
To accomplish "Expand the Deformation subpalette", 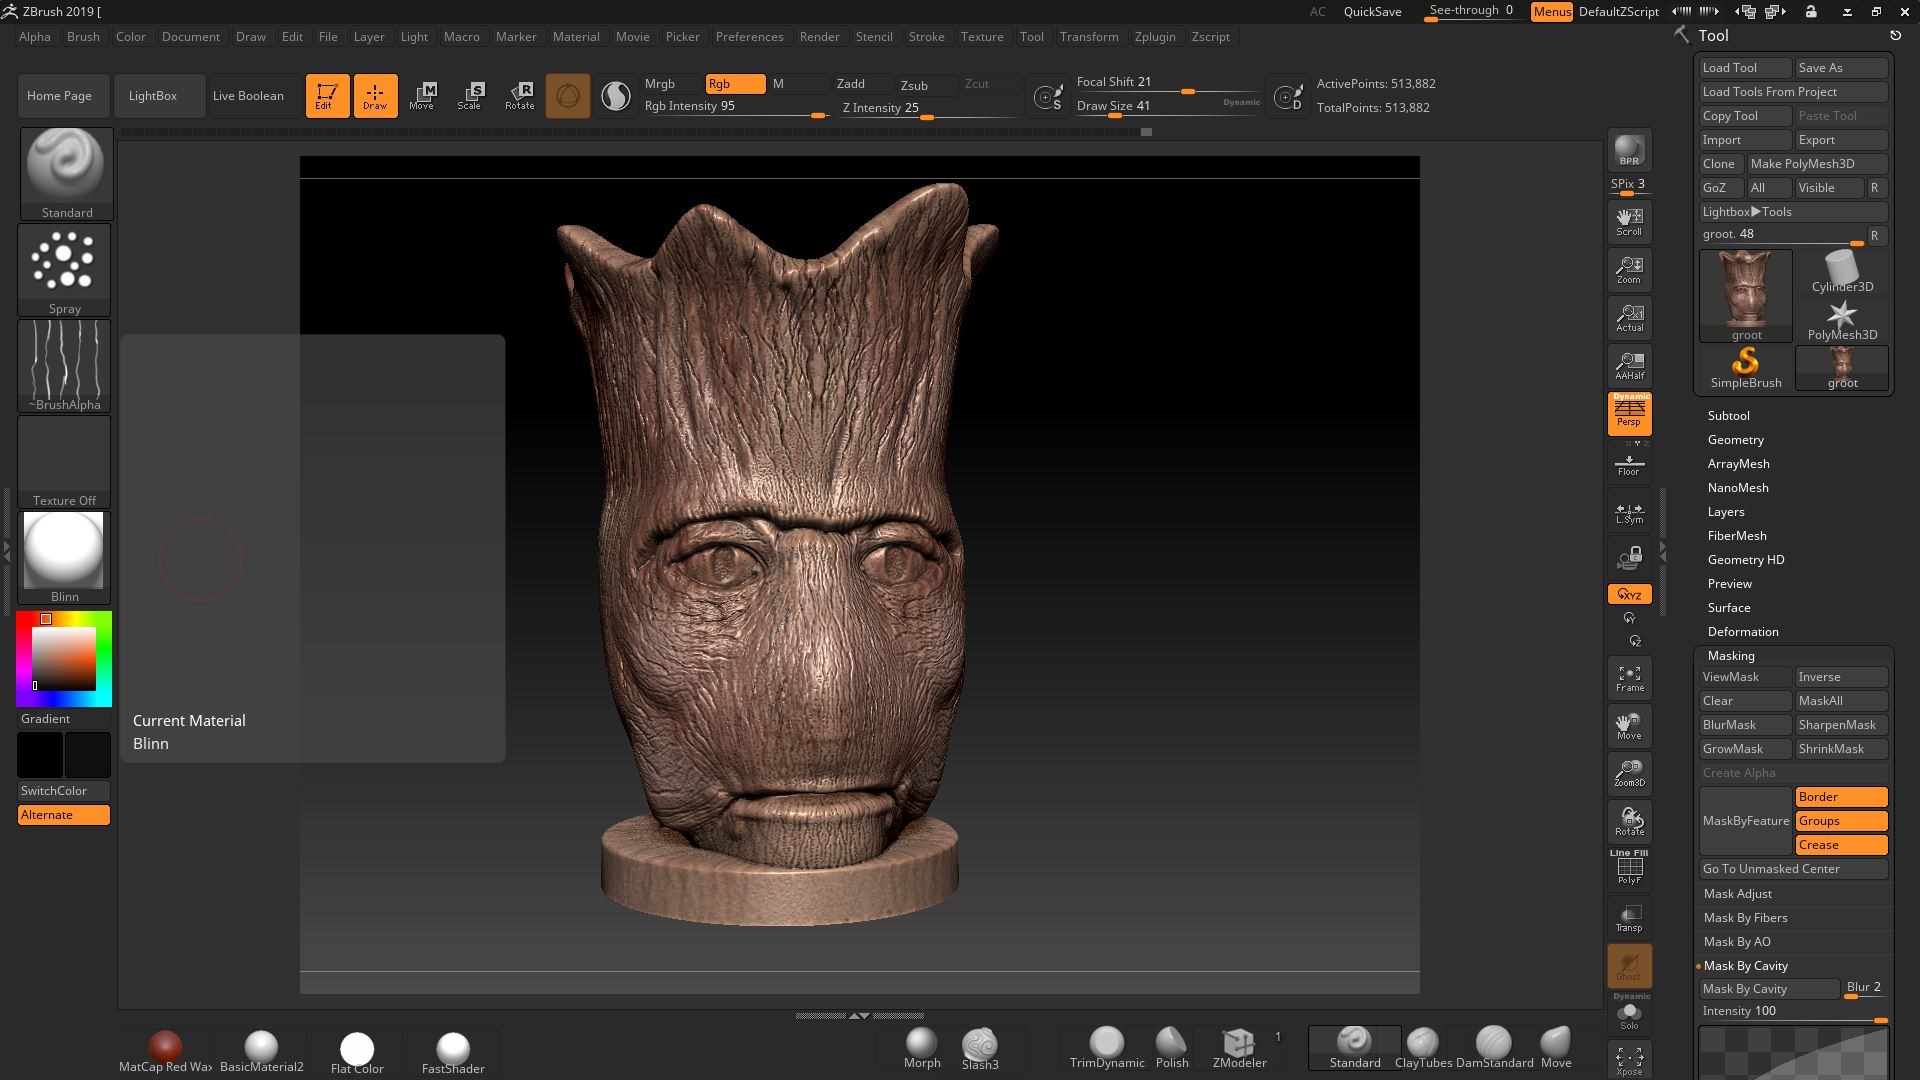I will point(1743,632).
